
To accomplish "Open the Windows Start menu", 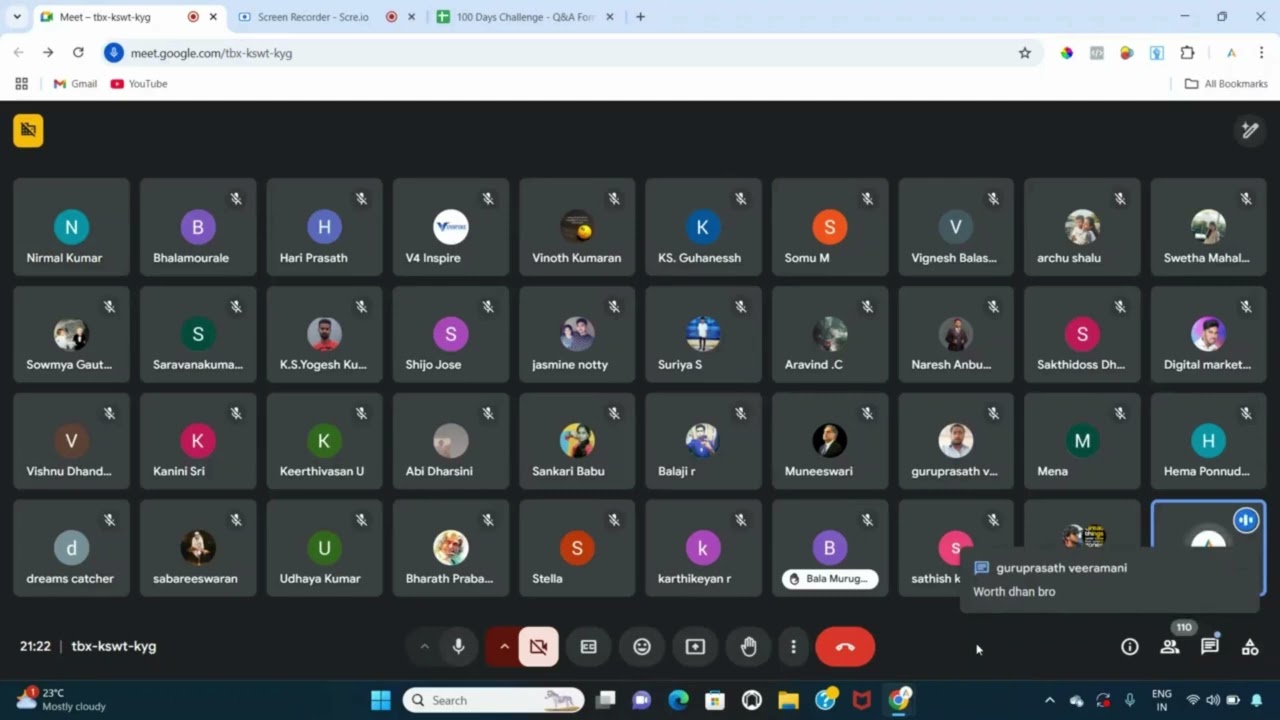I will pos(381,700).
